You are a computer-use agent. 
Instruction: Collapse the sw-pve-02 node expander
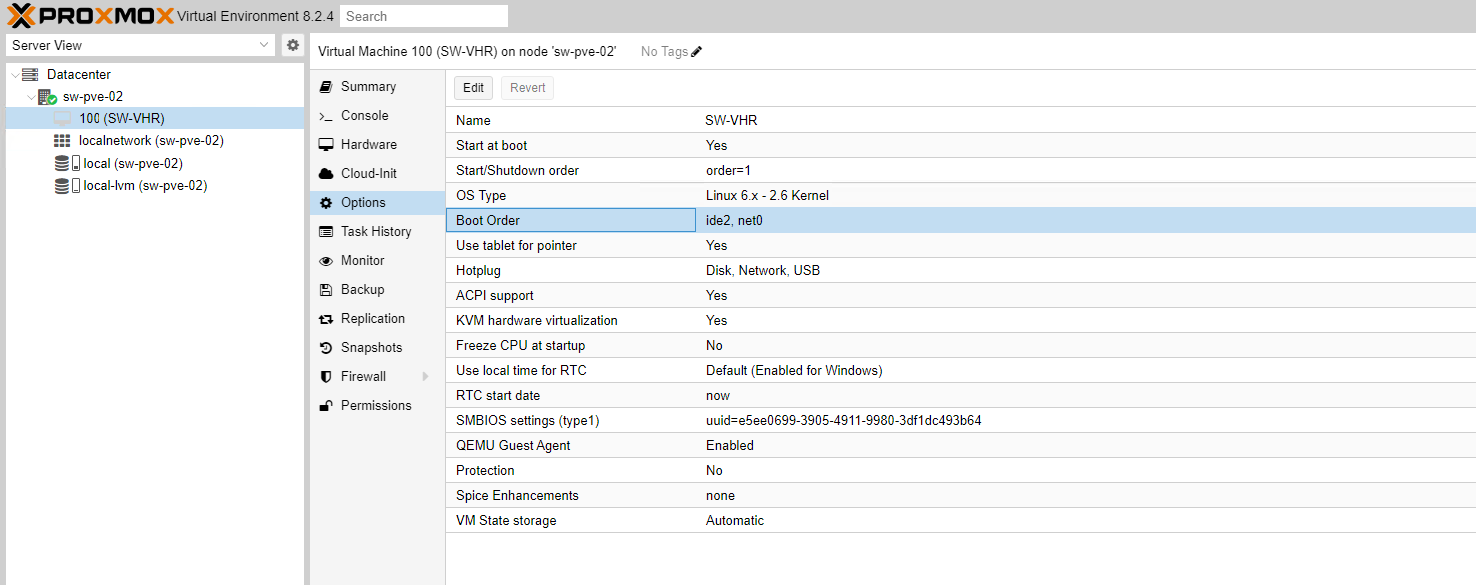point(30,97)
